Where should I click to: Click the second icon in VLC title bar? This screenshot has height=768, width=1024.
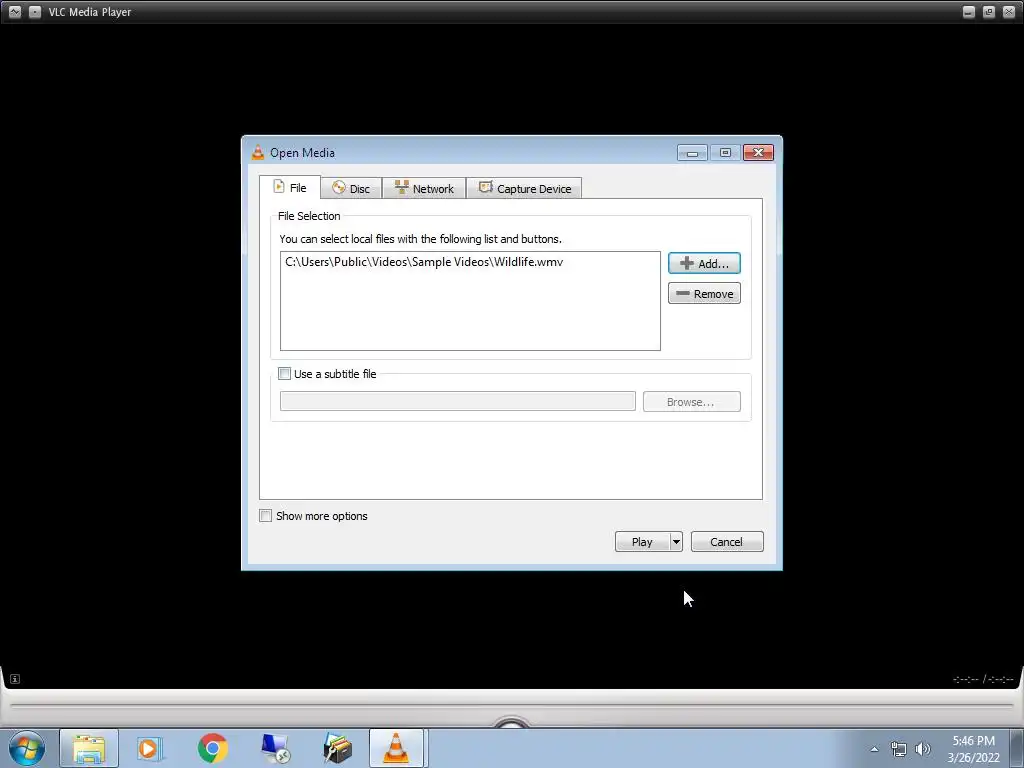(x=35, y=12)
